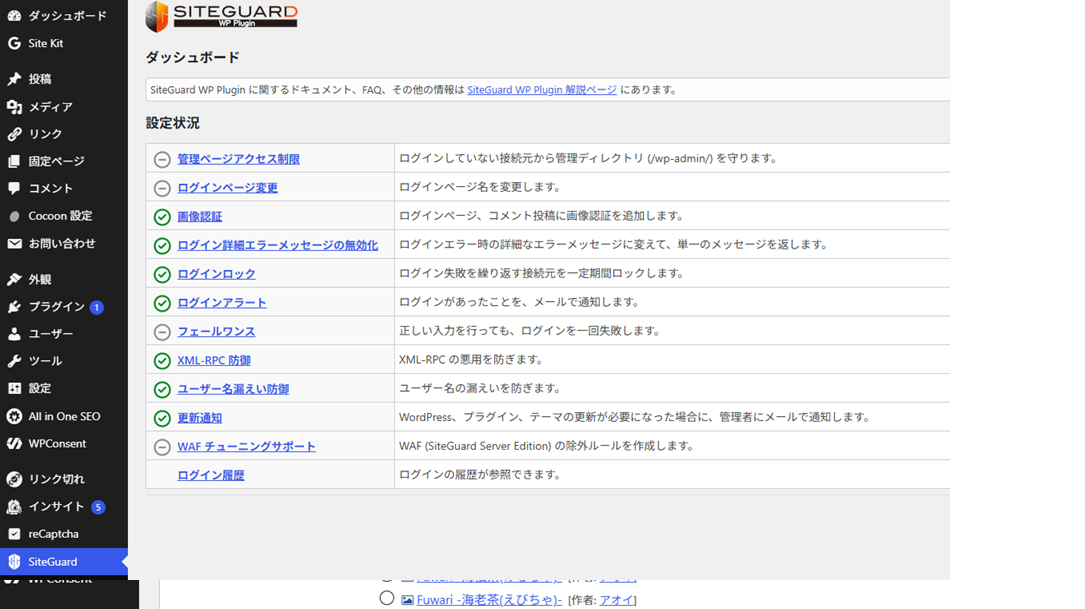Click the media icon beside メディア
The width and height of the screenshot is (1085, 609).
pyautogui.click(x=14, y=107)
